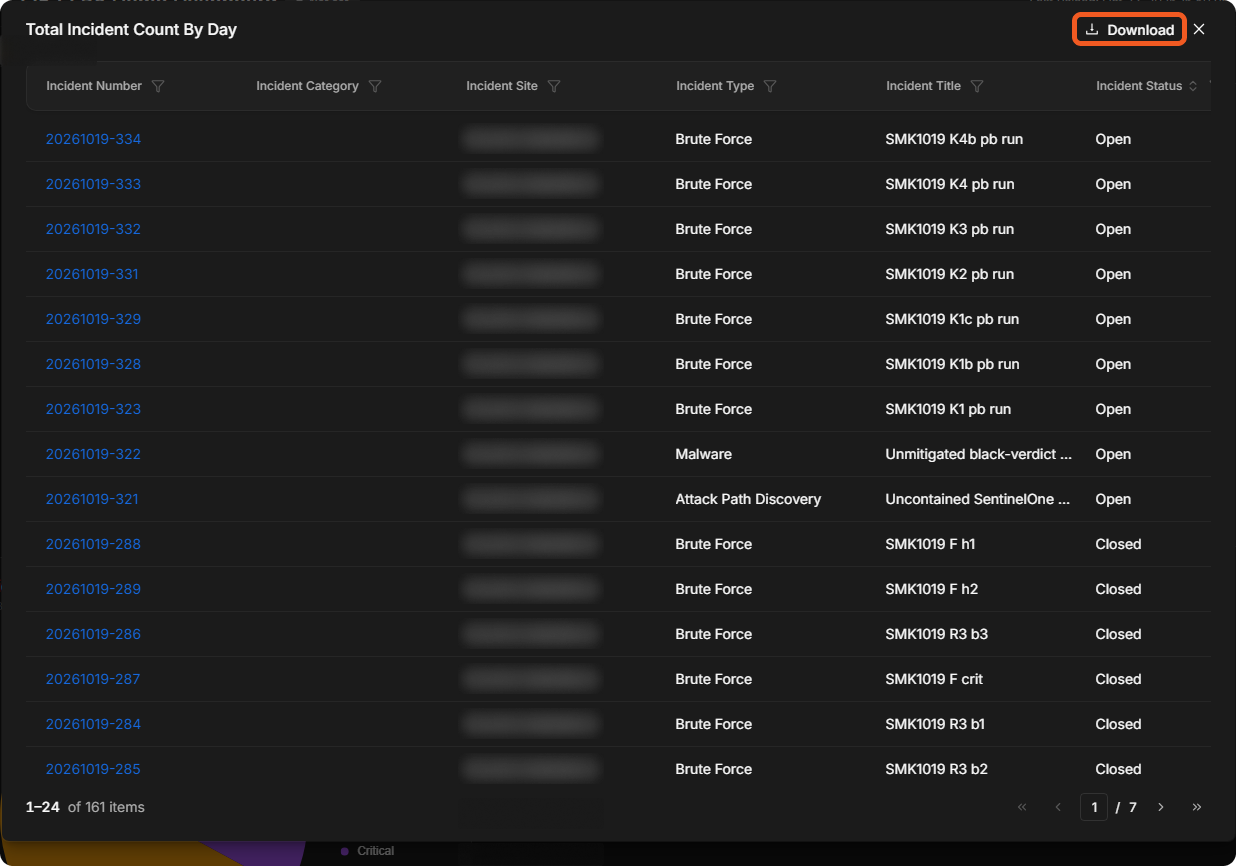Select title 'SMK1019 K3 pb run'
Image resolution: width=1236 pixels, height=866 pixels.
click(950, 229)
